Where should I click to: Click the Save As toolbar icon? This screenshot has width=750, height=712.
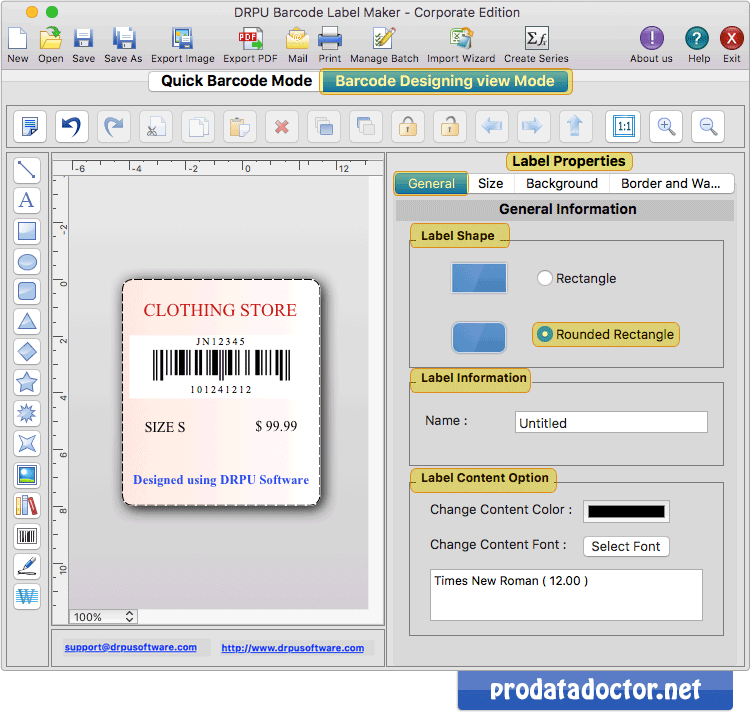tap(123, 45)
